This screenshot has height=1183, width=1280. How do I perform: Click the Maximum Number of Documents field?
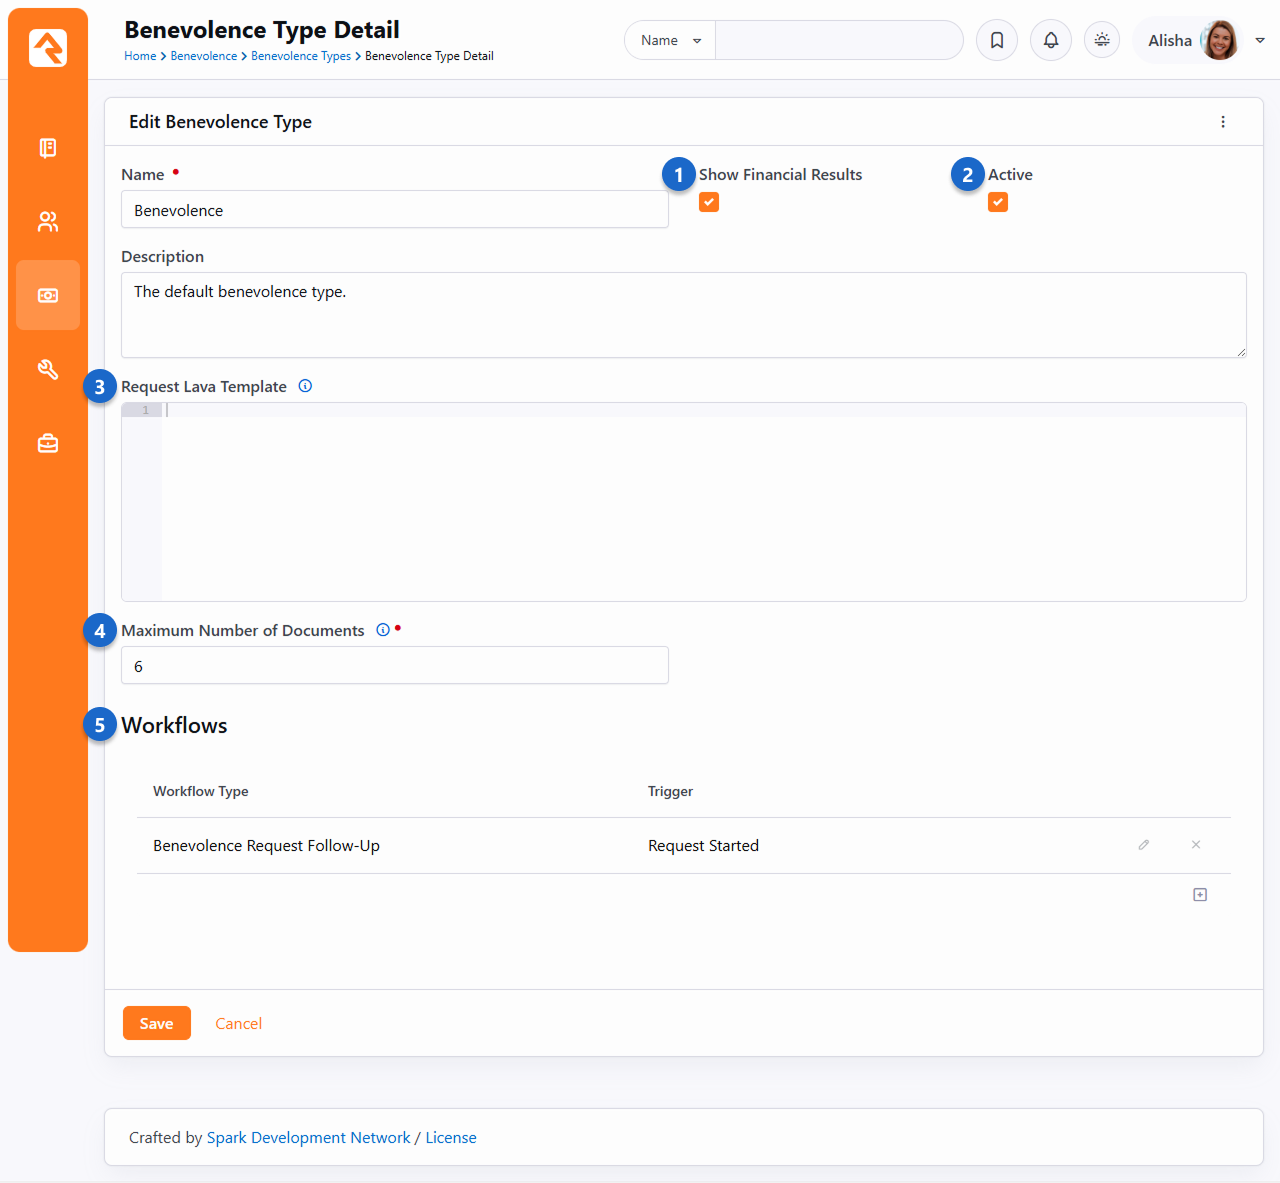point(395,666)
